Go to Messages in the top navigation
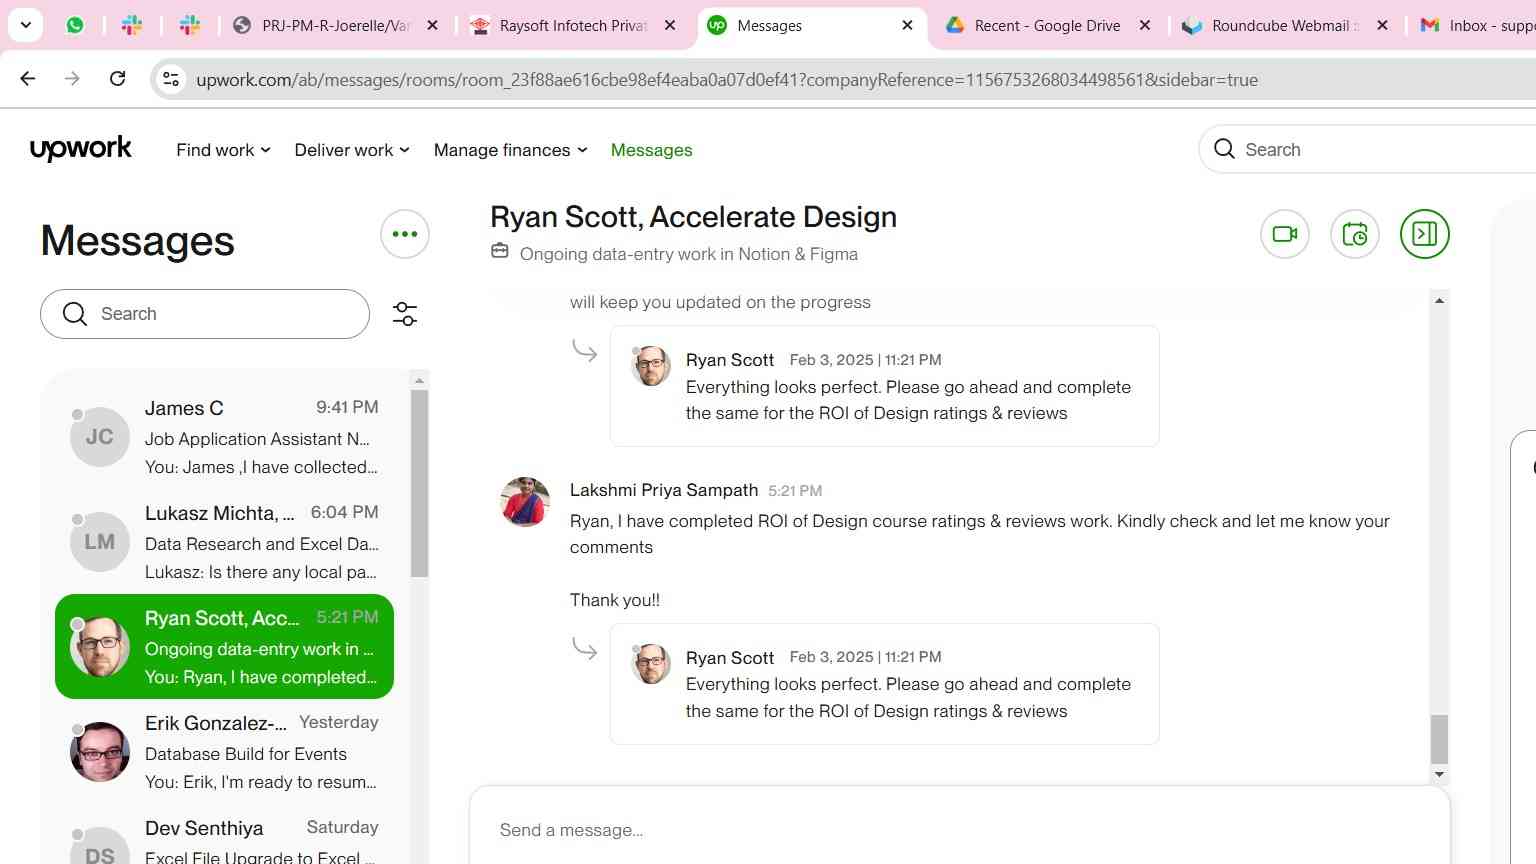 (x=651, y=150)
